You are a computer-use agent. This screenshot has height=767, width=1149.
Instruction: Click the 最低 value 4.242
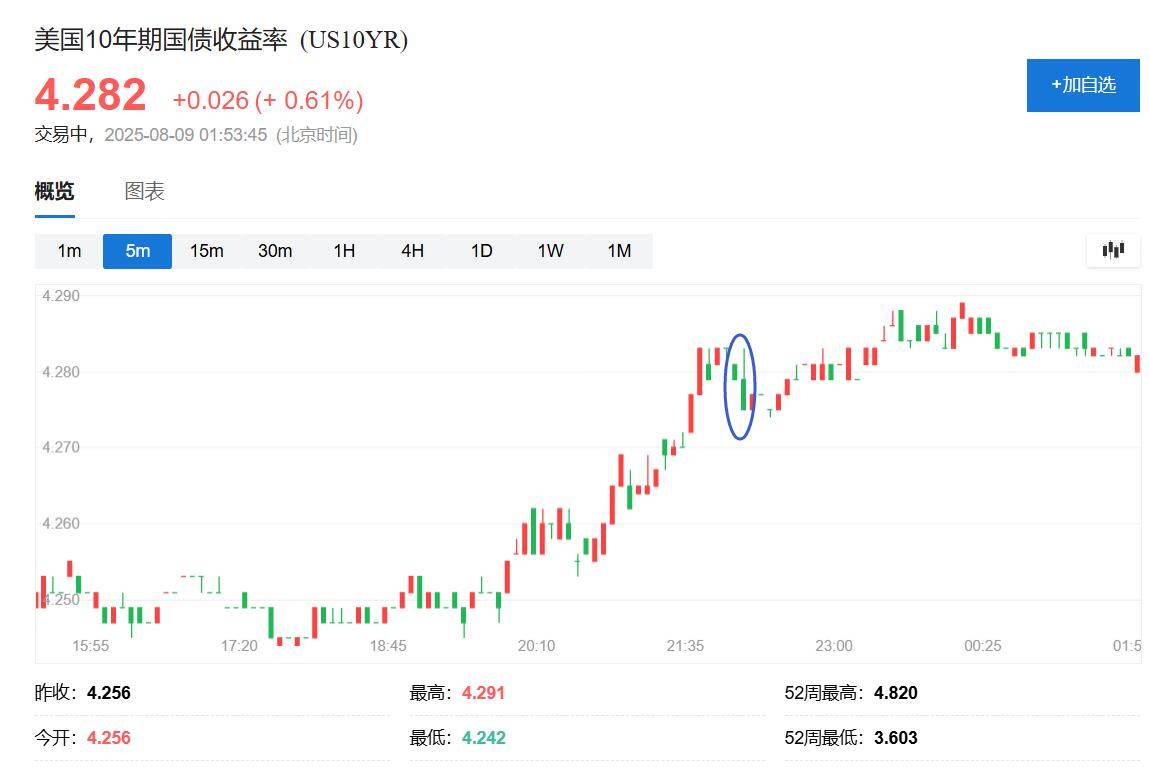coord(483,738)
